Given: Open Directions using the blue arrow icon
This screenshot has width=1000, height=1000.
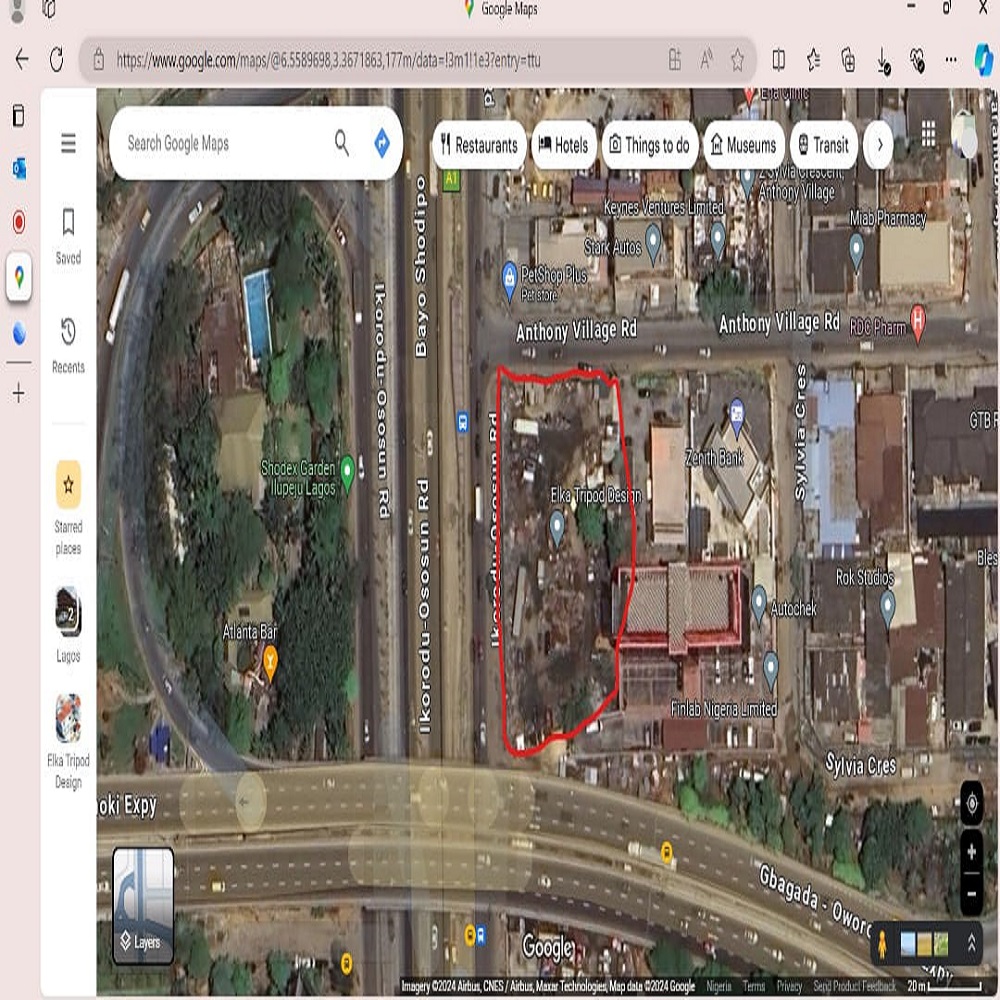Looking at the screenshot, I should [x=382, y=143].
